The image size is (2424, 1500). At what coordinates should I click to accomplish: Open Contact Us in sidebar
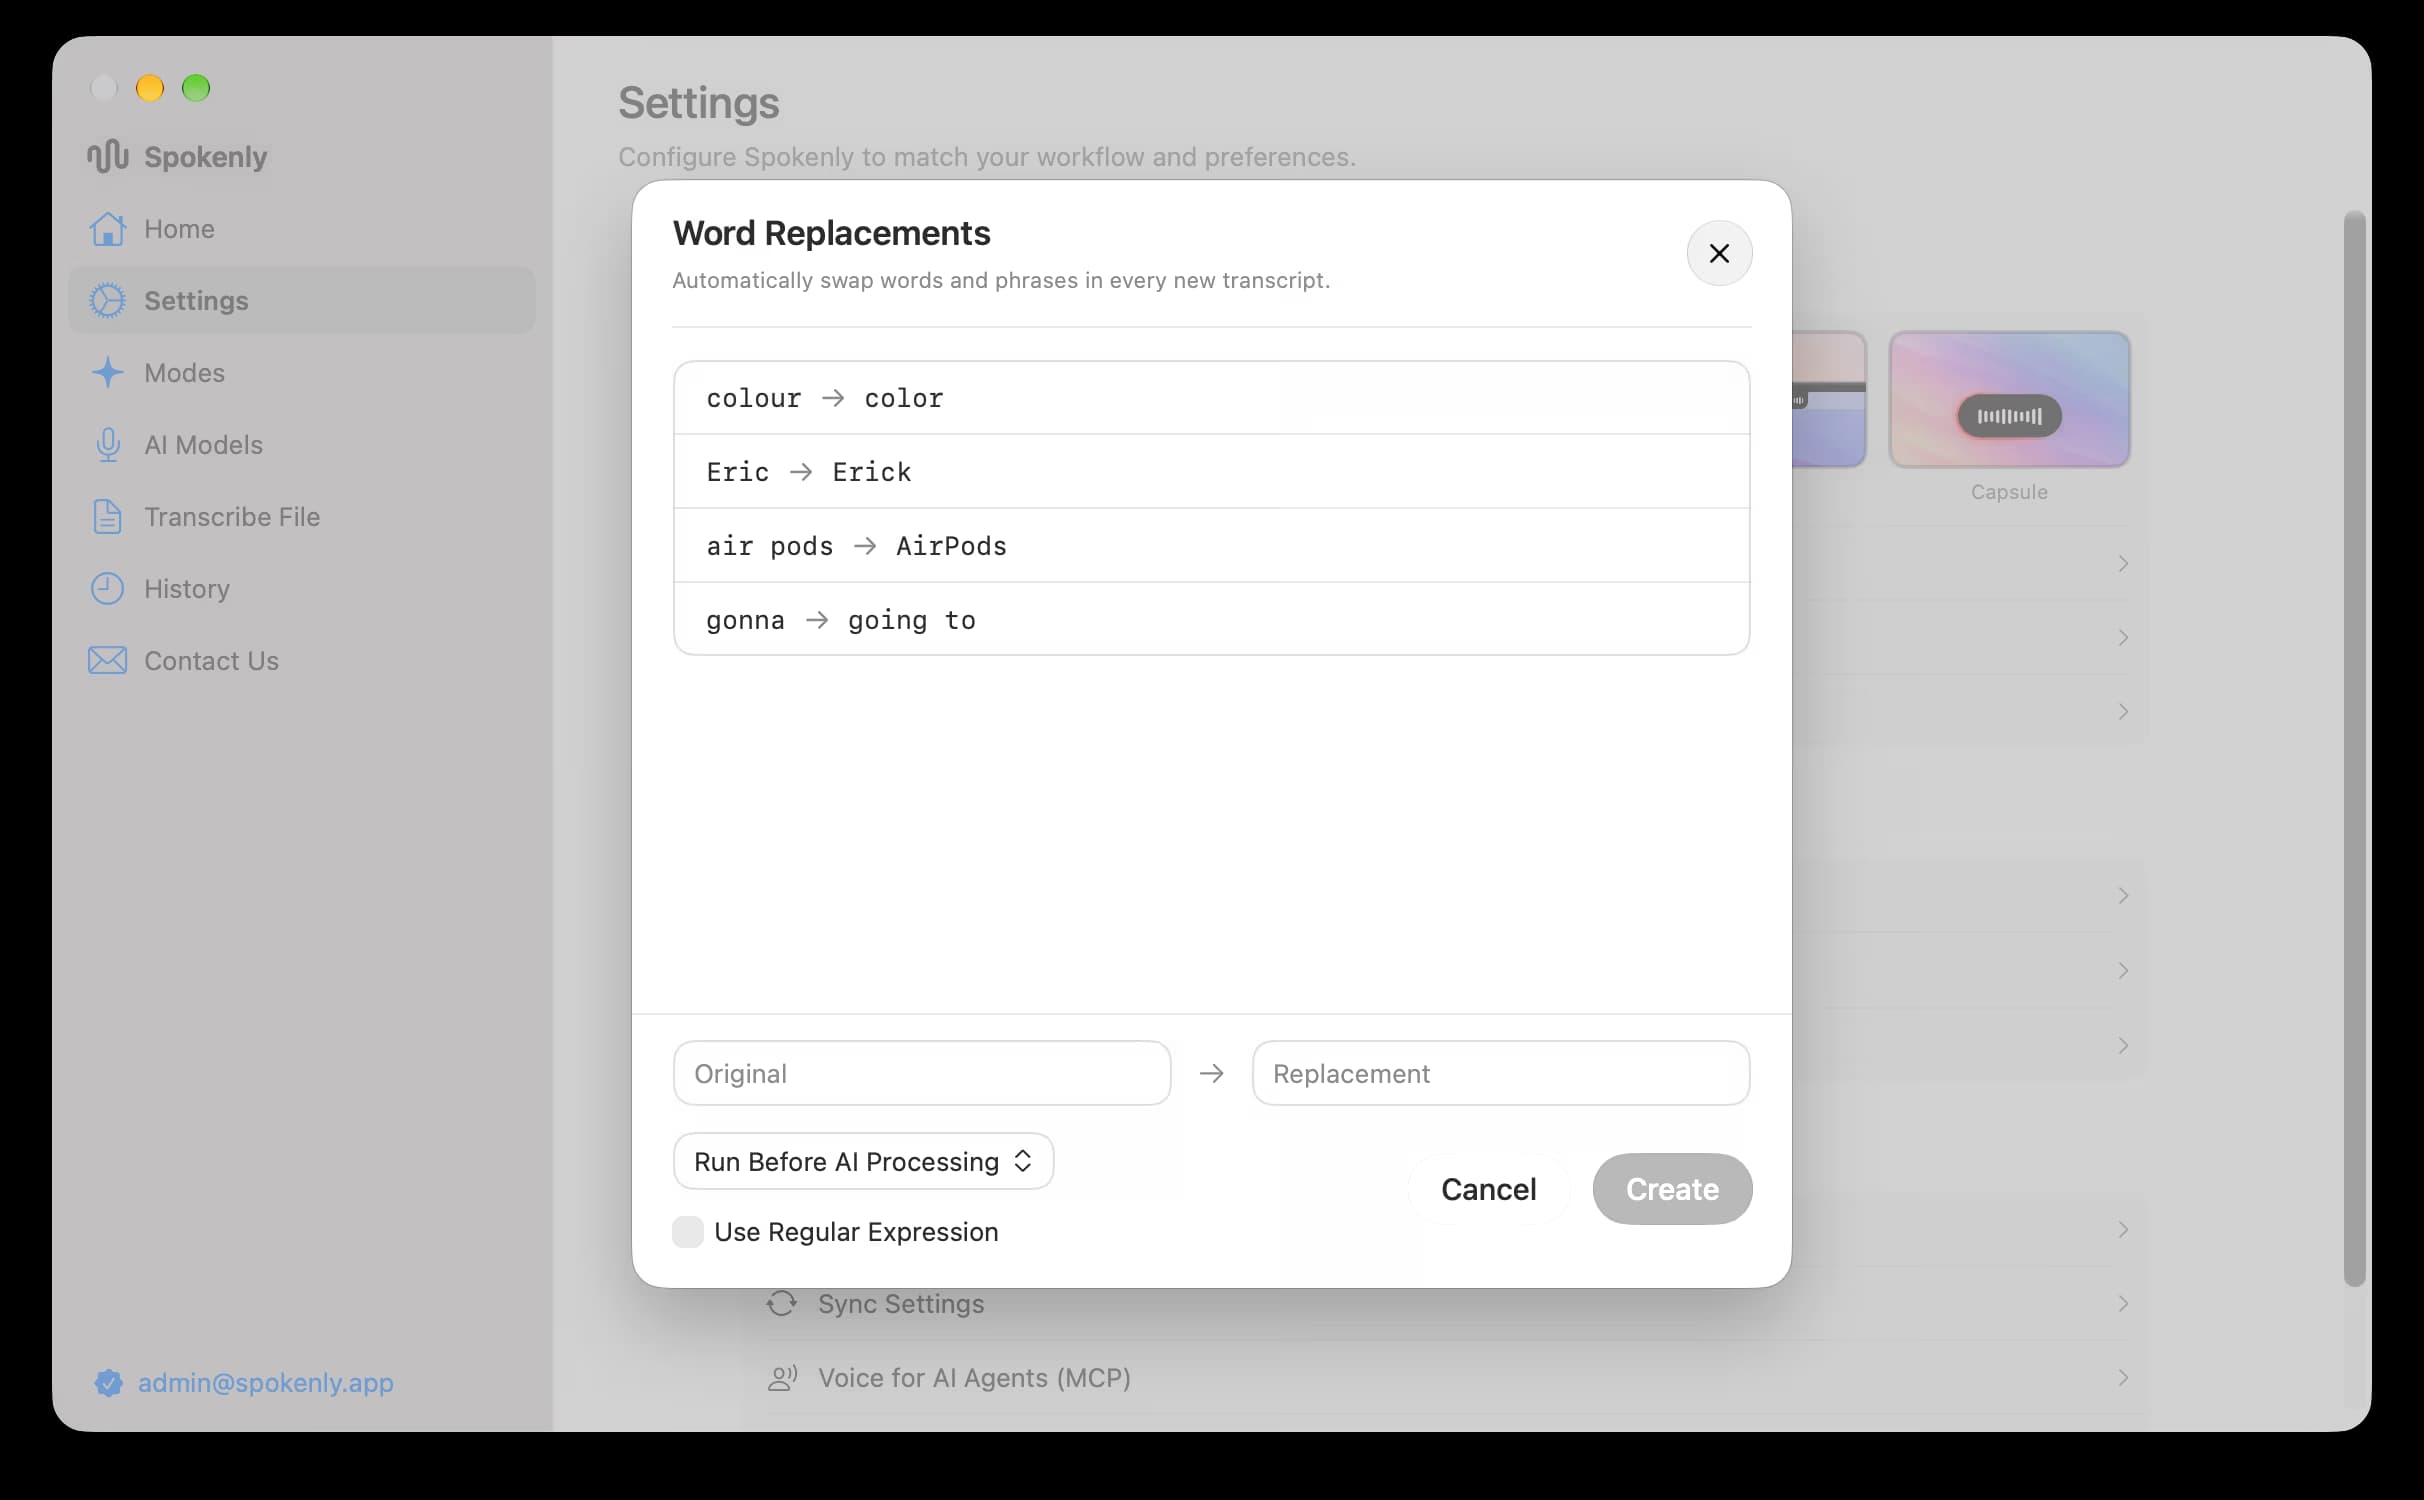pyautogui.click(x=302, y=661)
